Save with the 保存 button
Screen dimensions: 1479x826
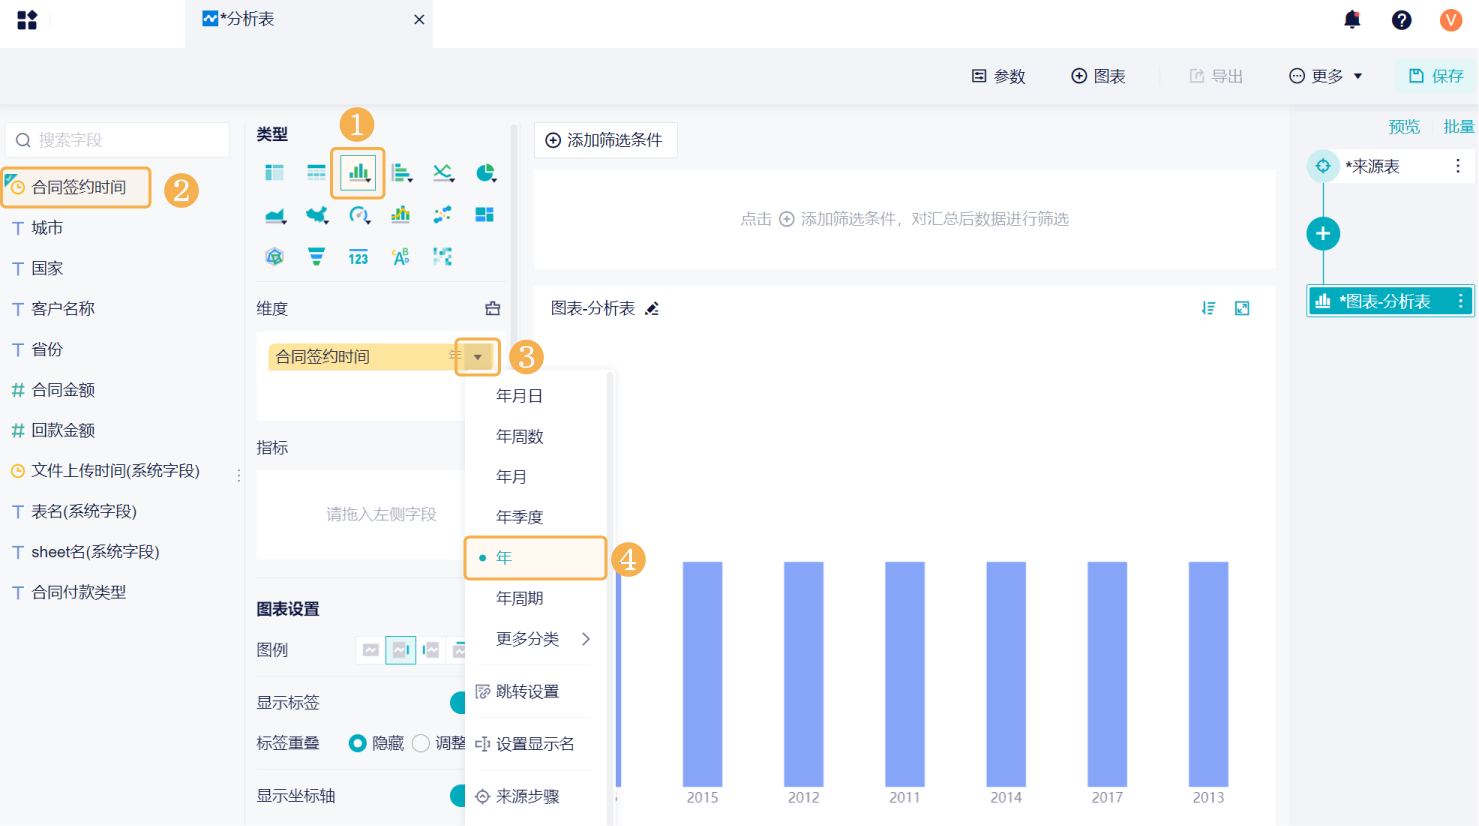(x=1436, y=76)
